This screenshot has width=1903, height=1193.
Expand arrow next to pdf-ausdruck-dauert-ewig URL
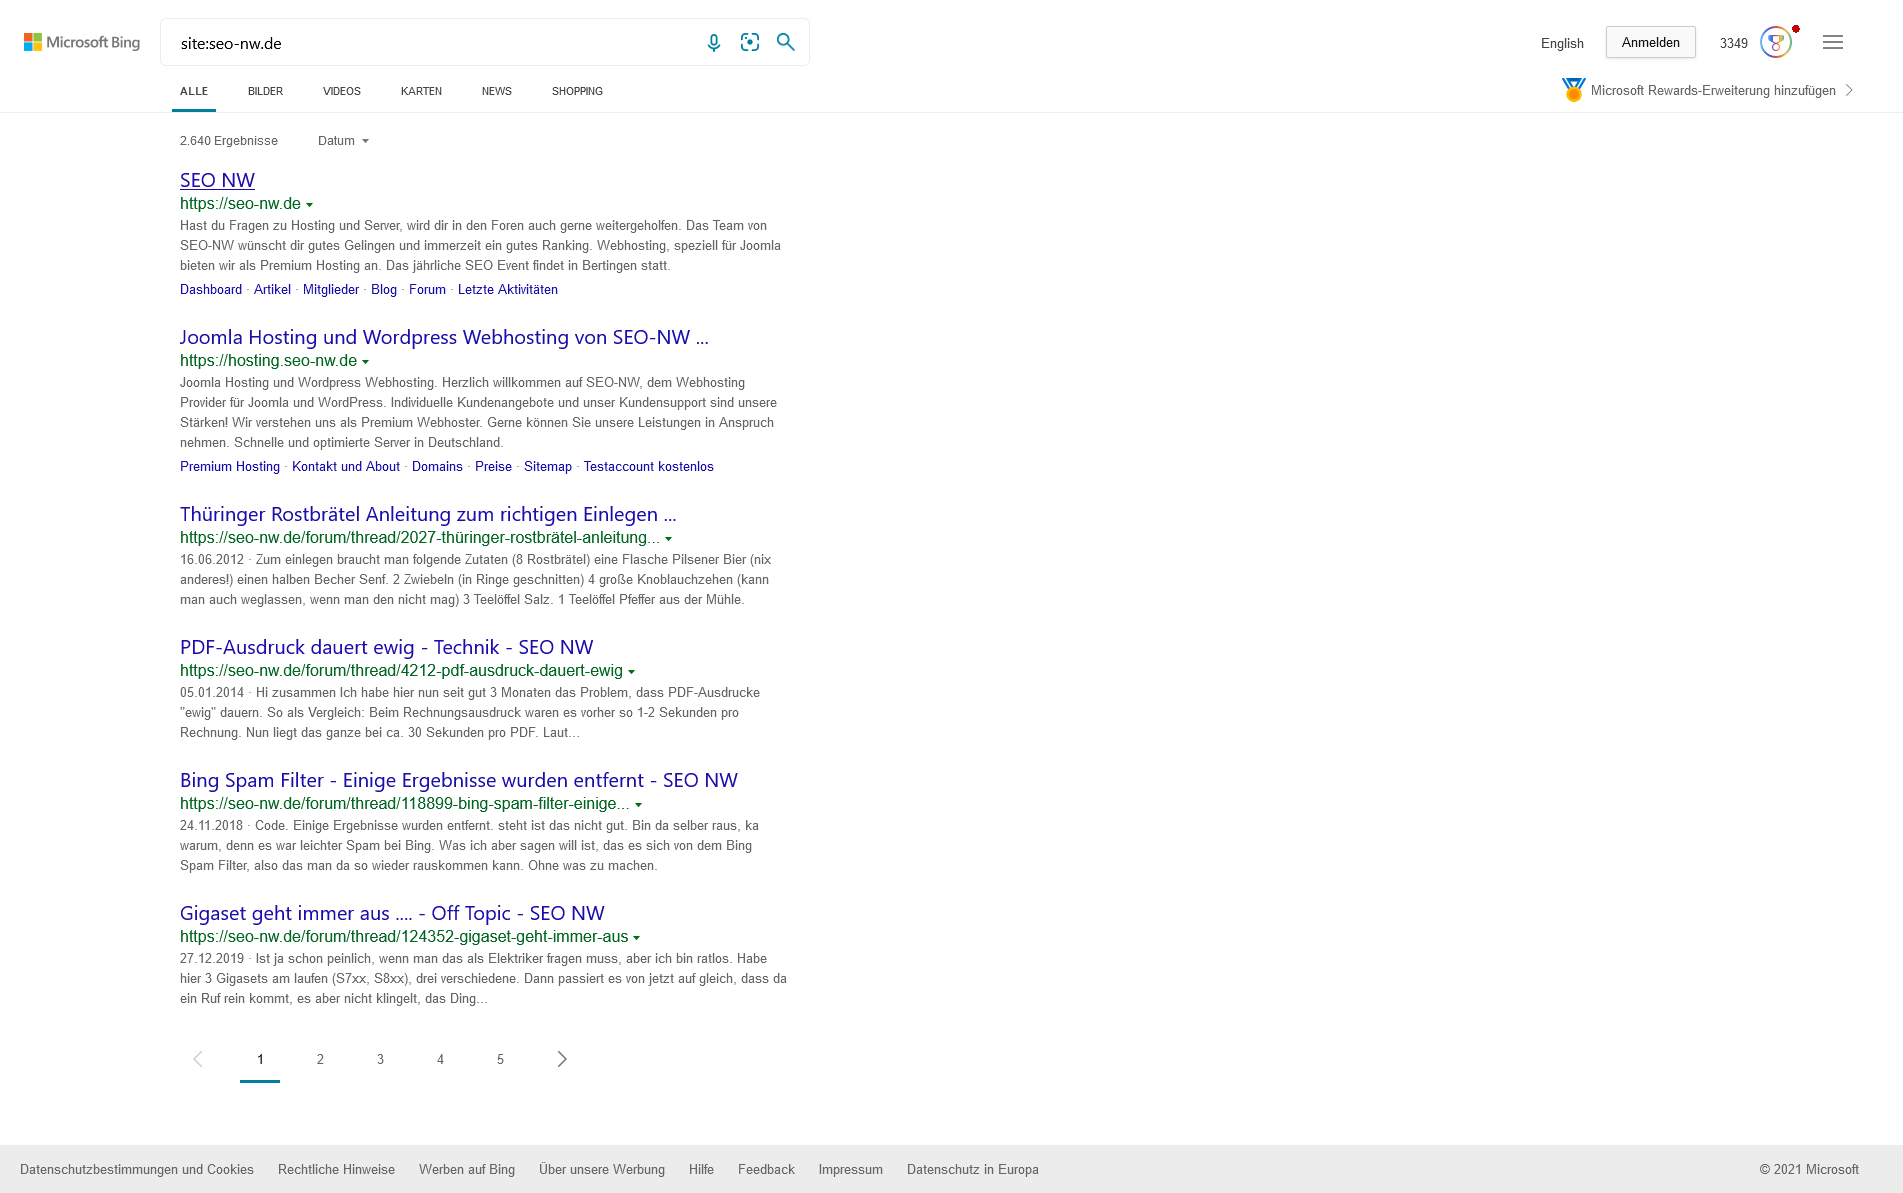632,672
